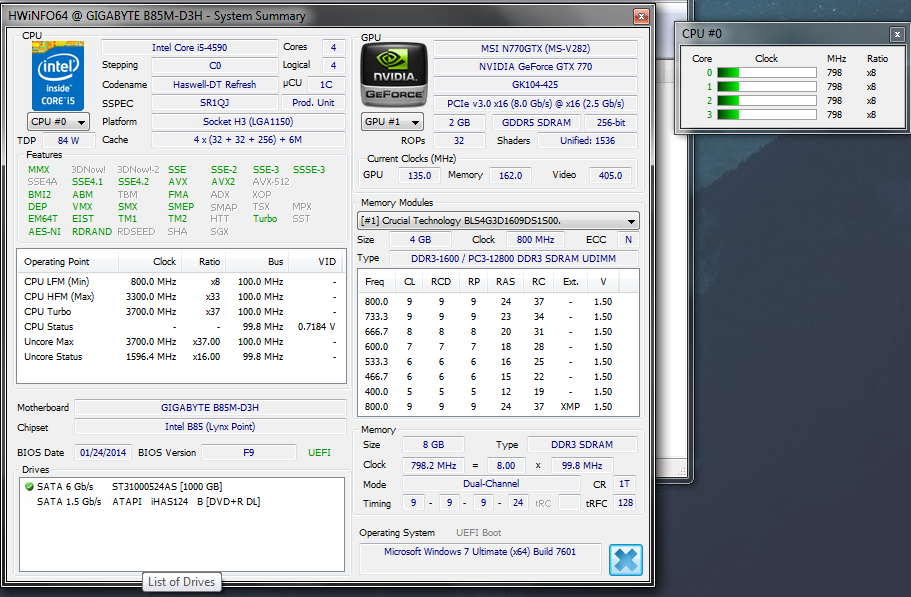Screen dimensions: 911x597
Task: Click the AVX2 feature label
Action: (x=223, y=182)
